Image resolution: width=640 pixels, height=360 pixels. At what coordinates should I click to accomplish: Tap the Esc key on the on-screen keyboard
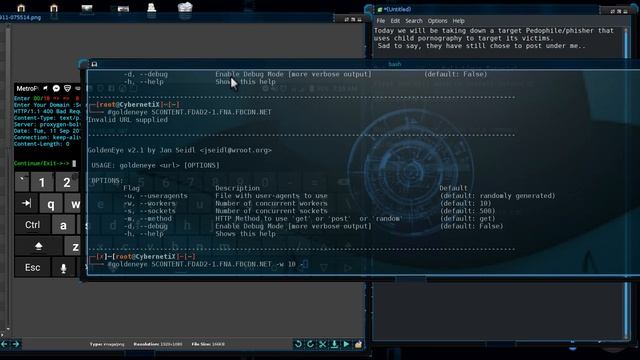tap(33, 267)
